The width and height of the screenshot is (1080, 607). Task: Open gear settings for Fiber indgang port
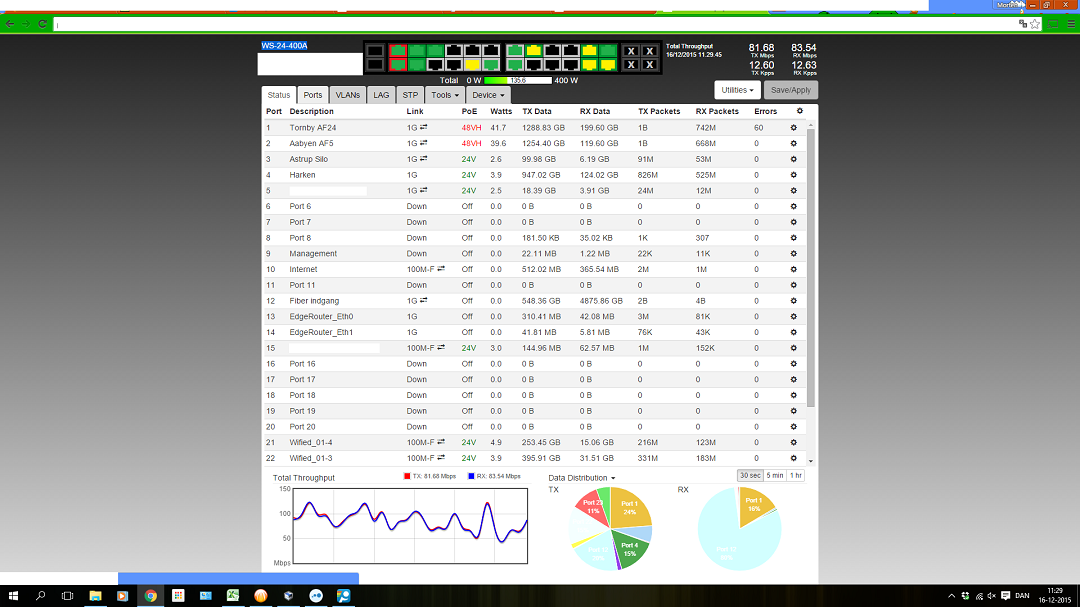[793, 301]
